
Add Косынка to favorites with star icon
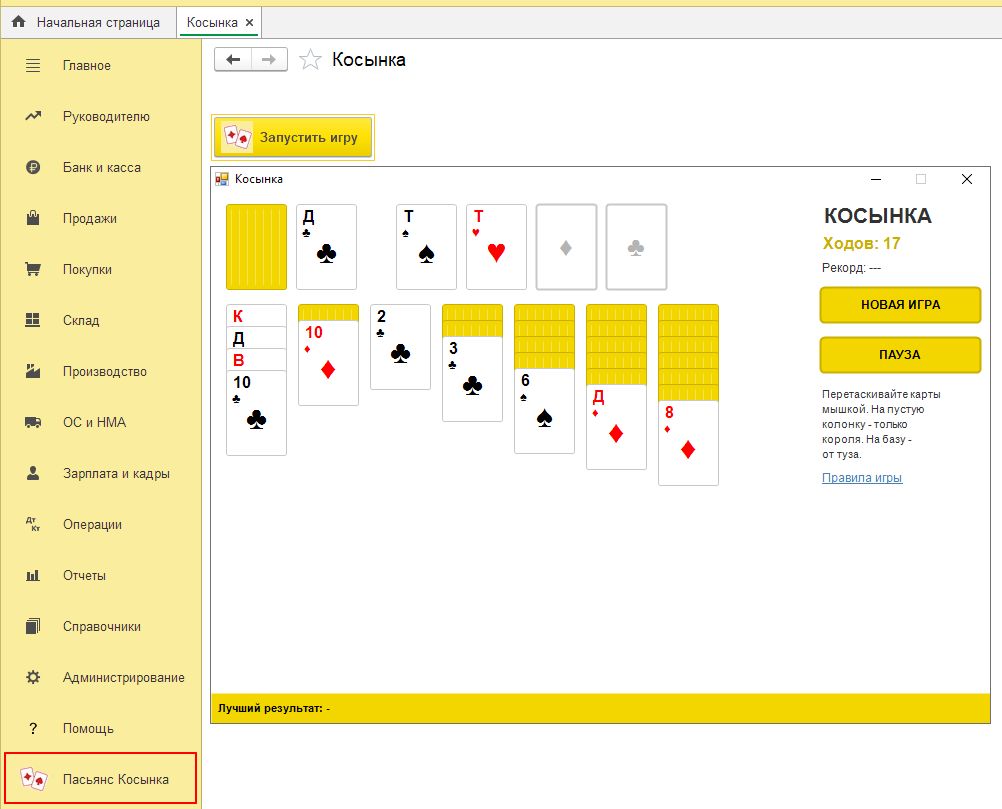pos(311,59)
